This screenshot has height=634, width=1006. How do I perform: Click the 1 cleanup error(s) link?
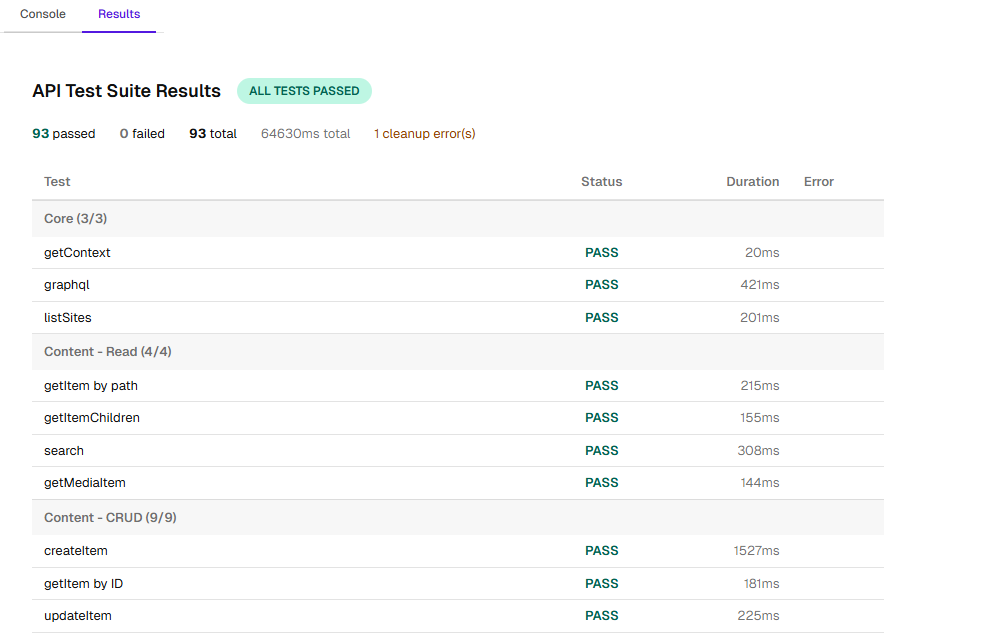click(424, 133)
